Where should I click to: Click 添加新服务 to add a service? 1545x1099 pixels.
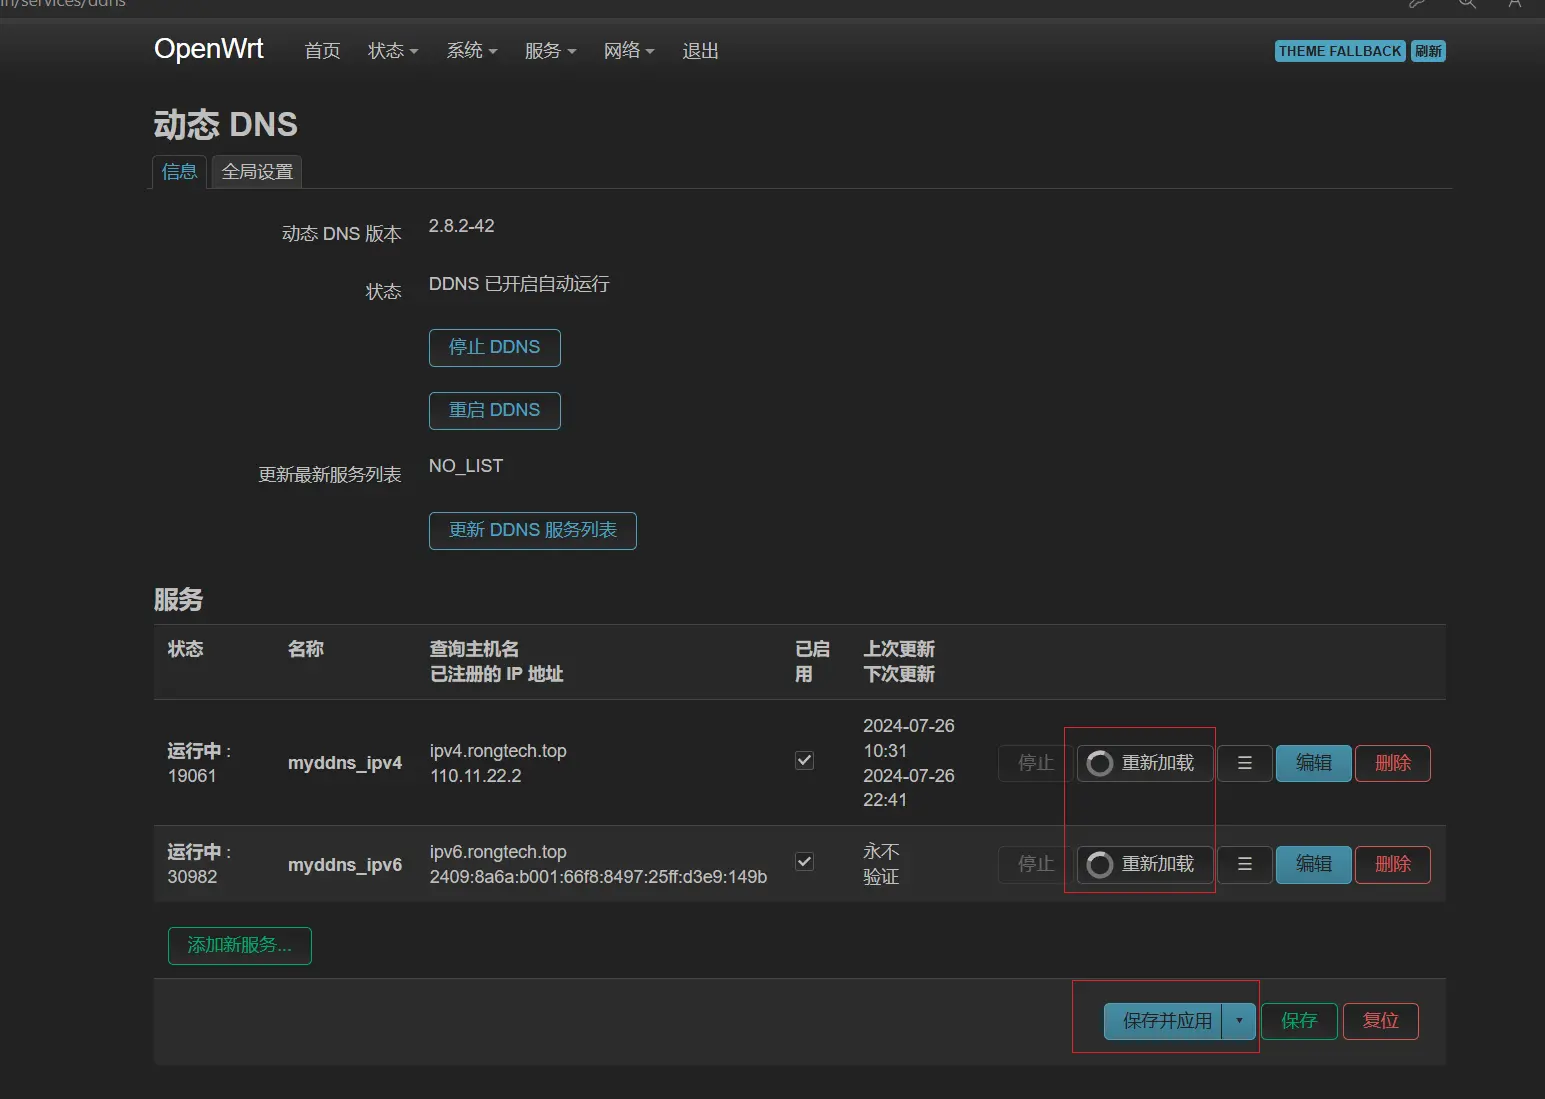(240, 945)
